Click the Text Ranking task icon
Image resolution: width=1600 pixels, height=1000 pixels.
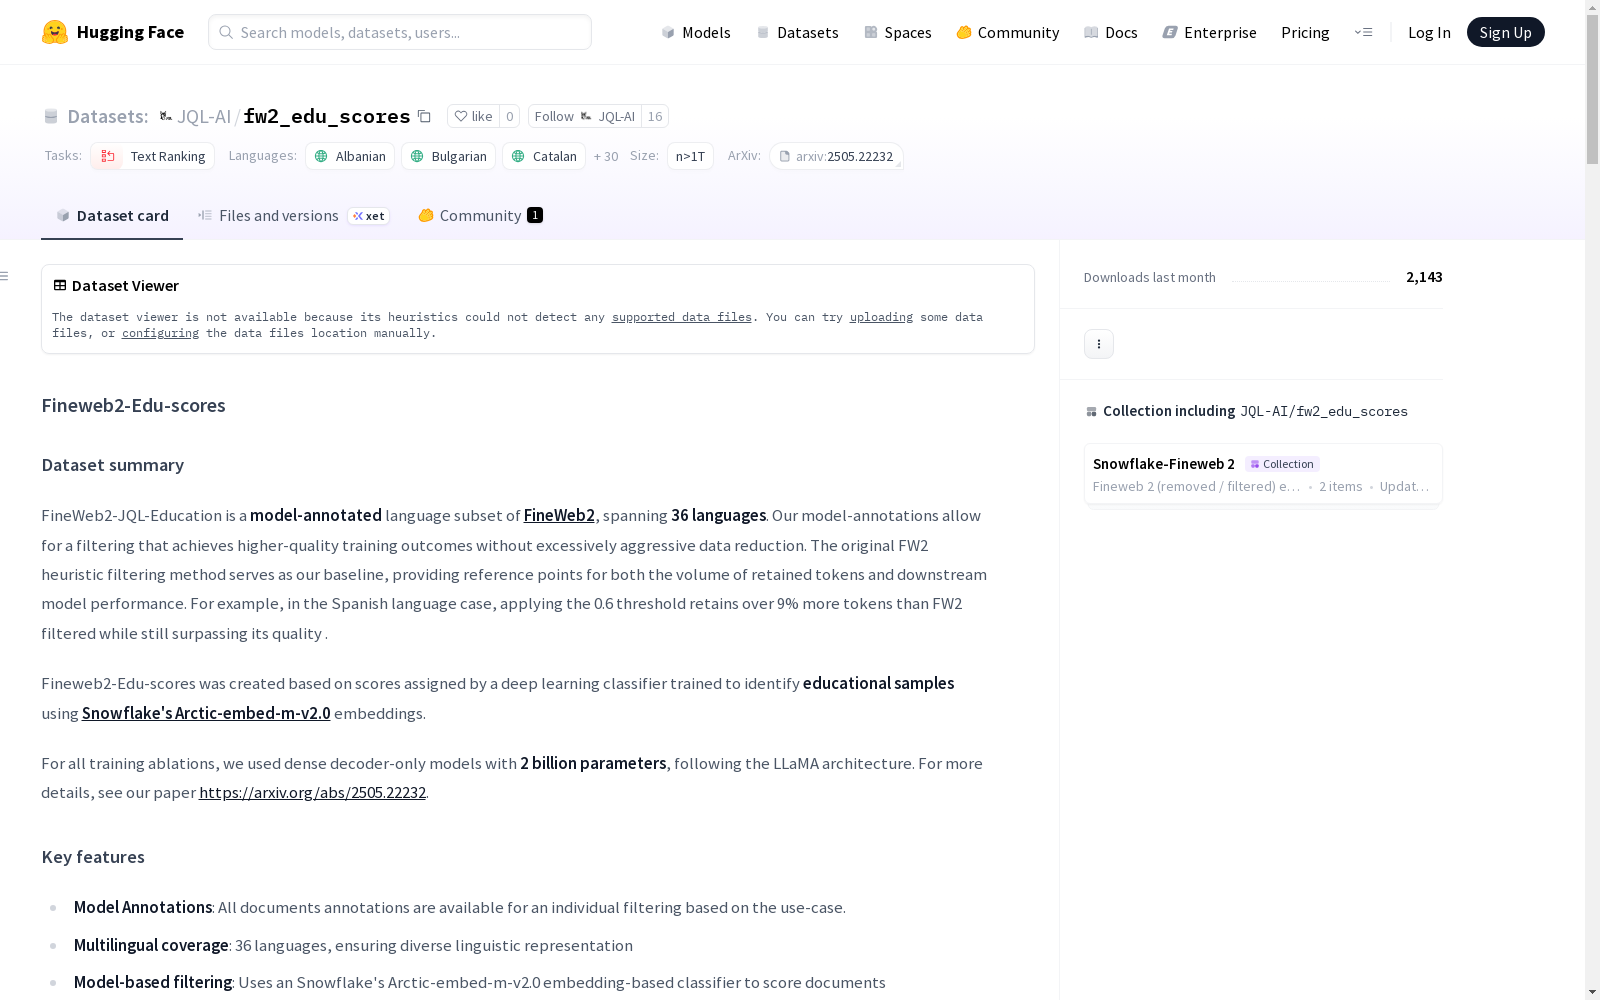[108, 156]
